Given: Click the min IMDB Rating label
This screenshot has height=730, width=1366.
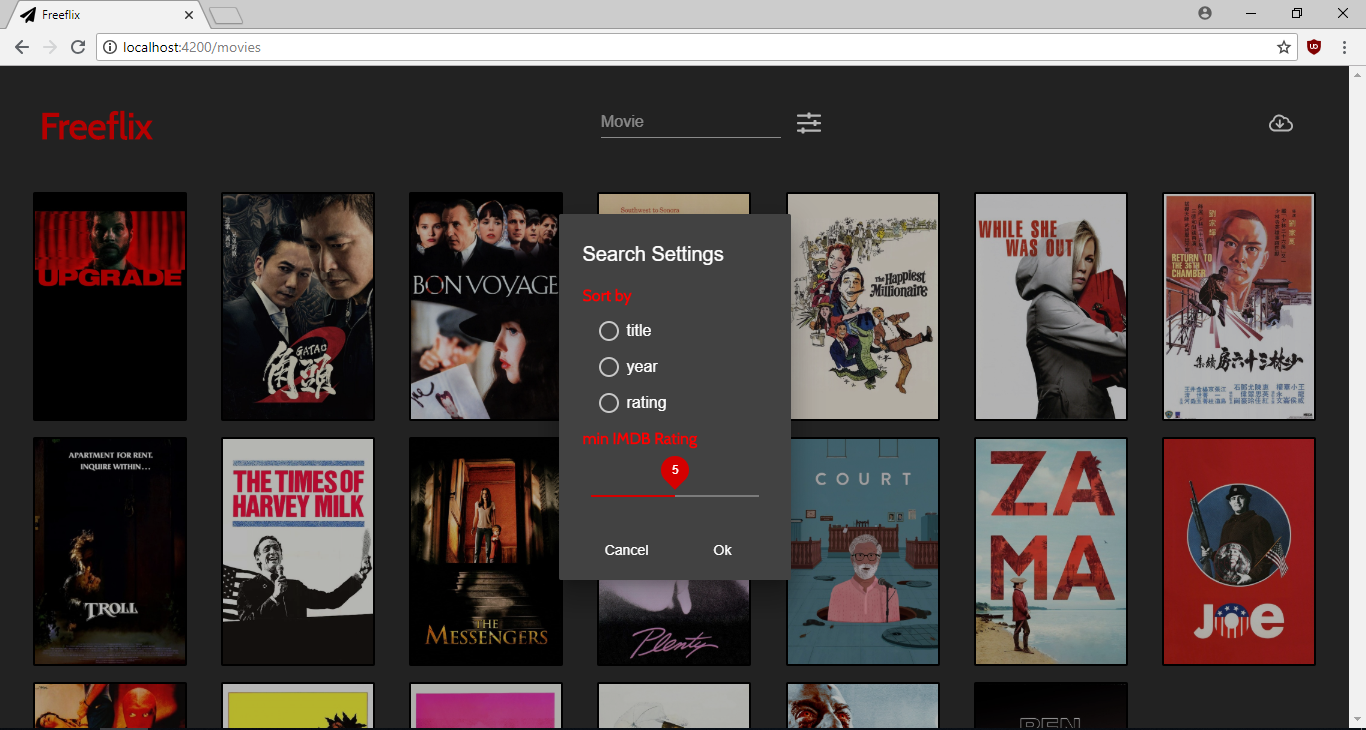Looking at the screenshot, I should (x=640, y=438).
